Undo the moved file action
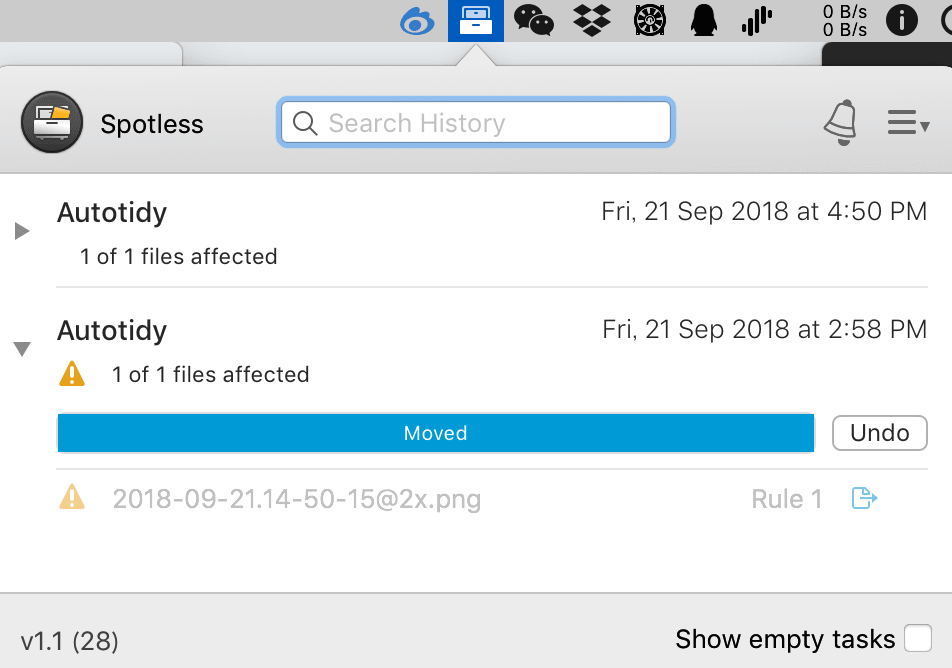The height and width of the screenshot is (668, 952). [x=879, y=433]
